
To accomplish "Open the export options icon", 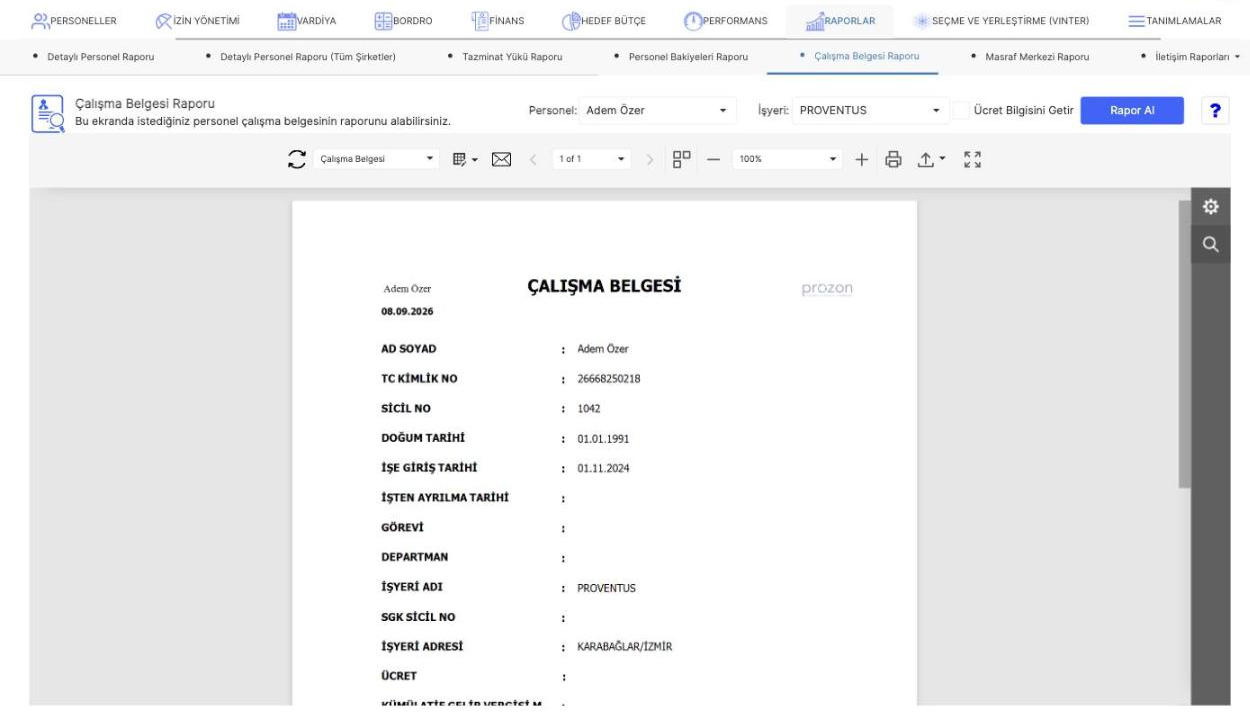I will 931,159.
